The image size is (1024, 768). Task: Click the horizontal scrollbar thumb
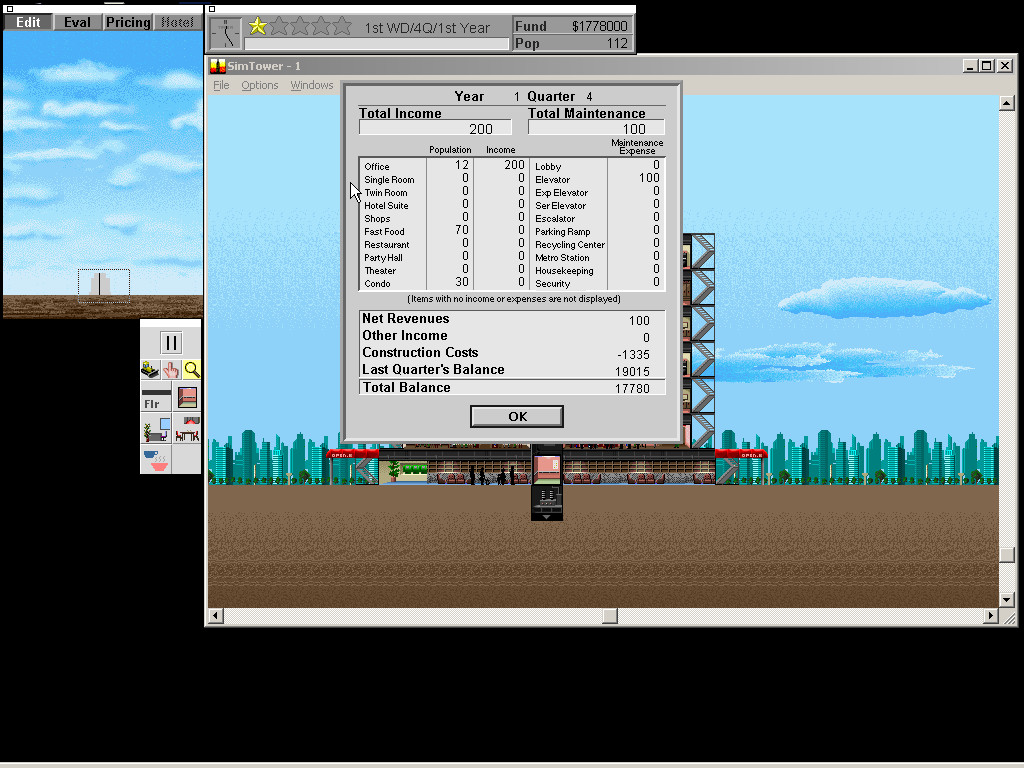point(610,616)
